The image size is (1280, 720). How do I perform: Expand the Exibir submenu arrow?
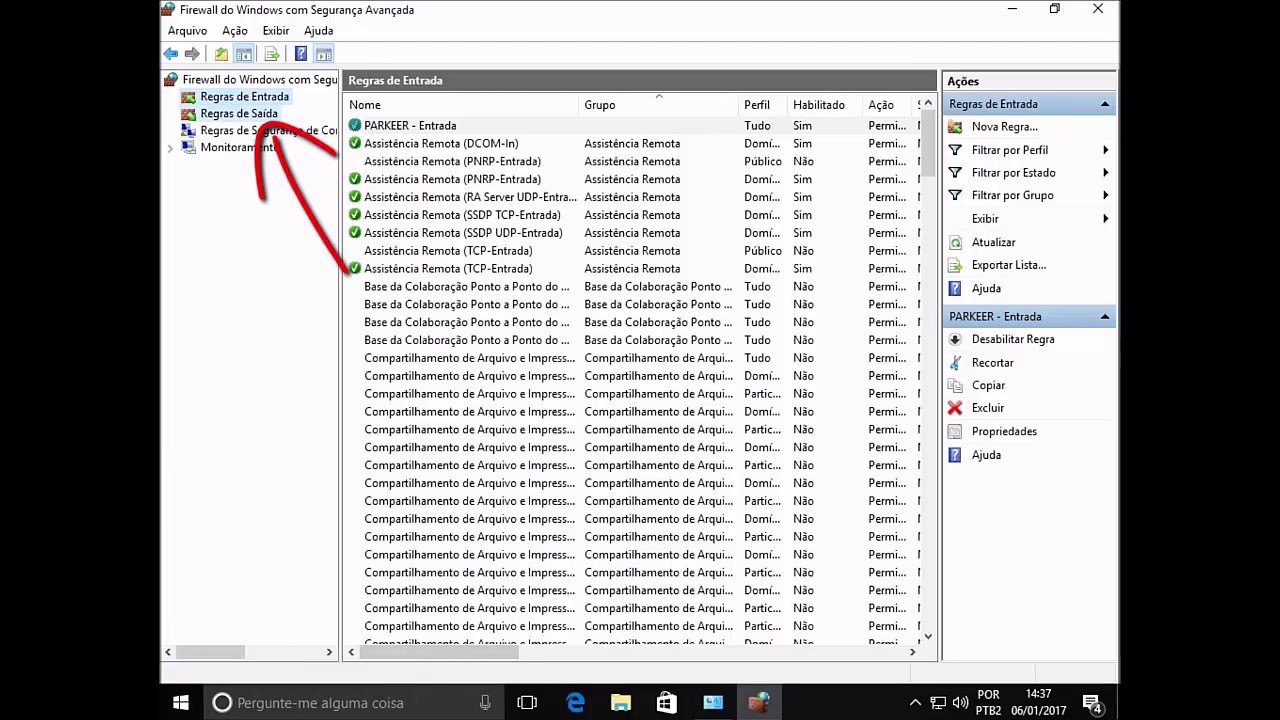coord(1106,219)
